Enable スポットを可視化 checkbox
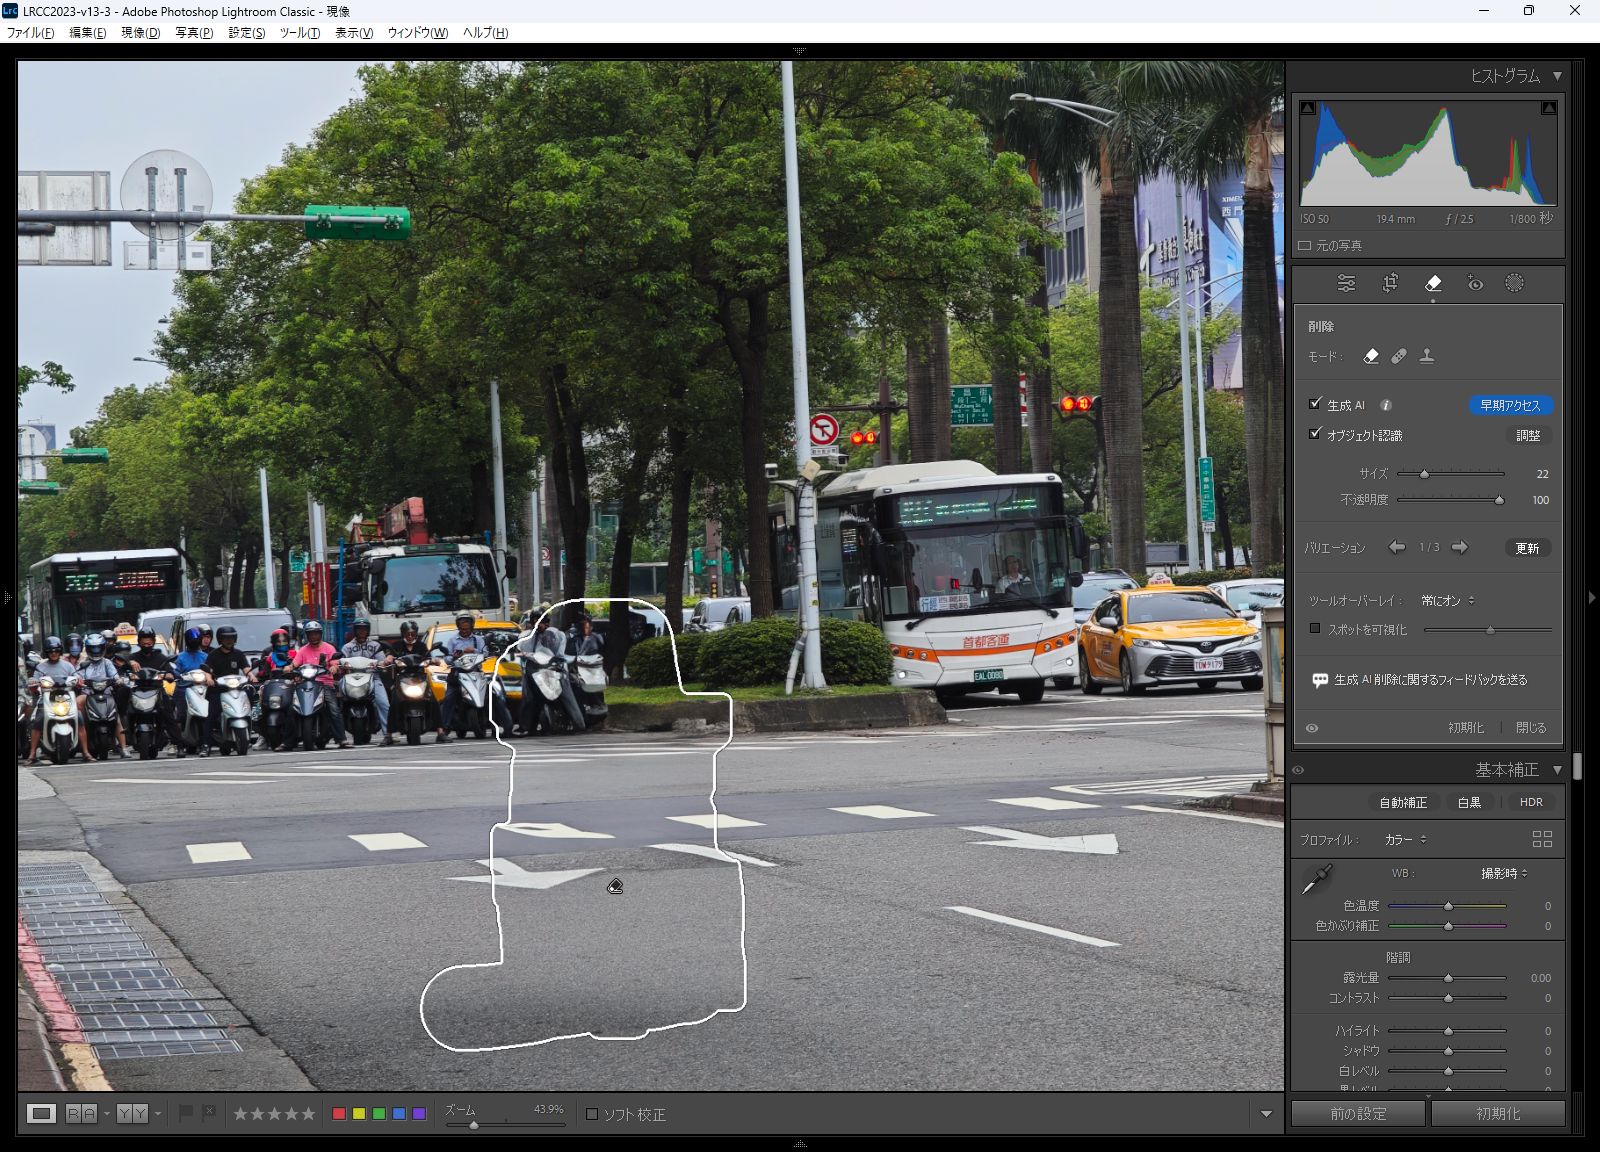The image size is (1600, 1152). (x=1315, y=629)
